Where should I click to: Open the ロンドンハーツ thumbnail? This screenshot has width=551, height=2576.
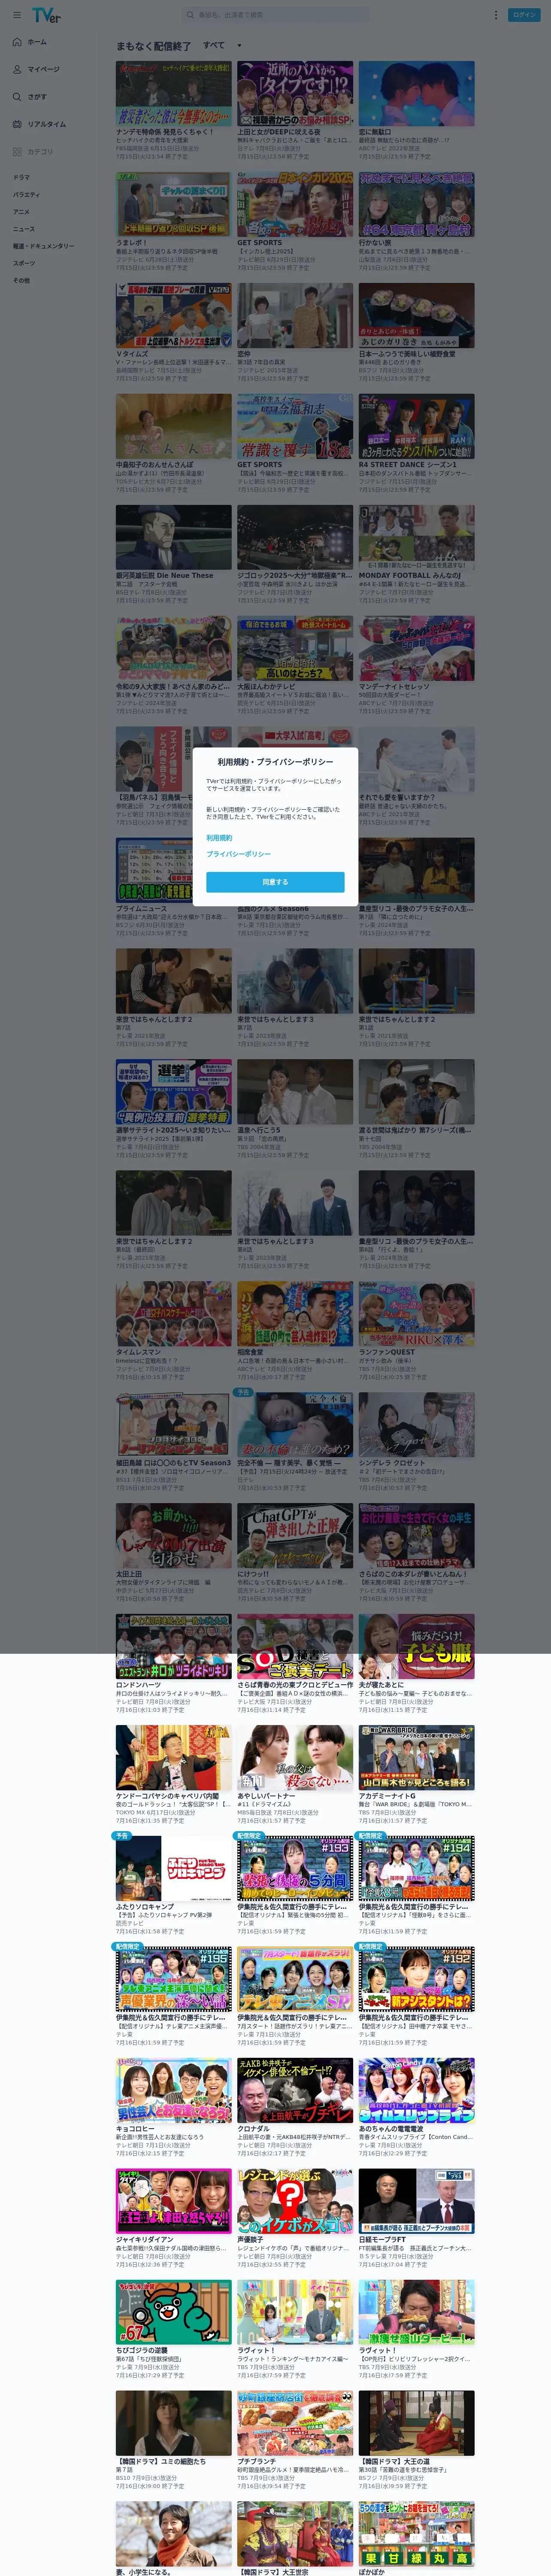click(x=173, y=1646)
